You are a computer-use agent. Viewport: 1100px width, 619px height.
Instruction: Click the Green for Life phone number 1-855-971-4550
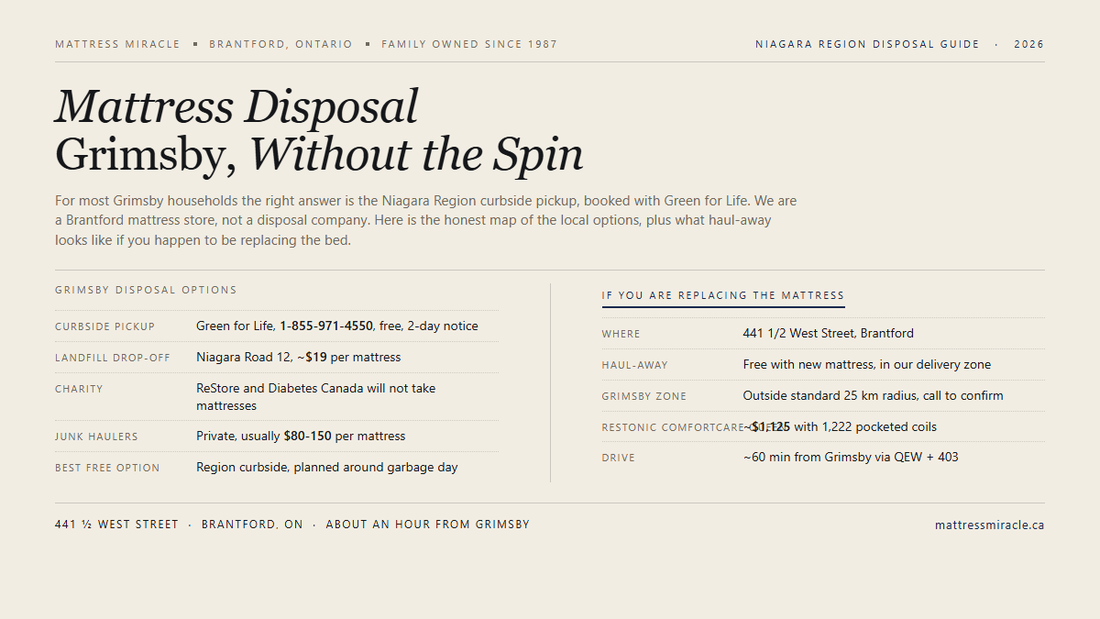pyautogui.click(x=326, y=326)
